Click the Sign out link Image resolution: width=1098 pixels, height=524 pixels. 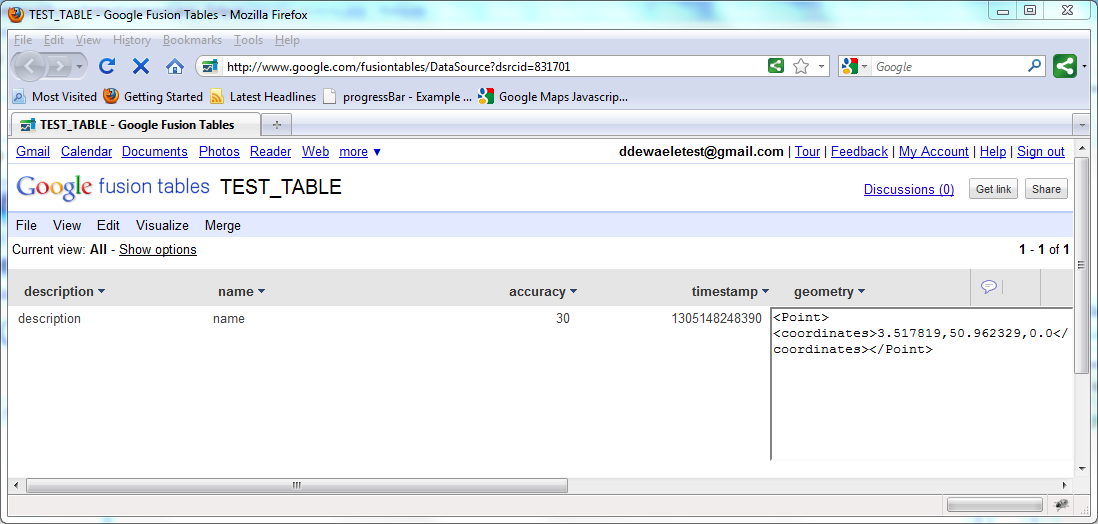point(1041,151)
